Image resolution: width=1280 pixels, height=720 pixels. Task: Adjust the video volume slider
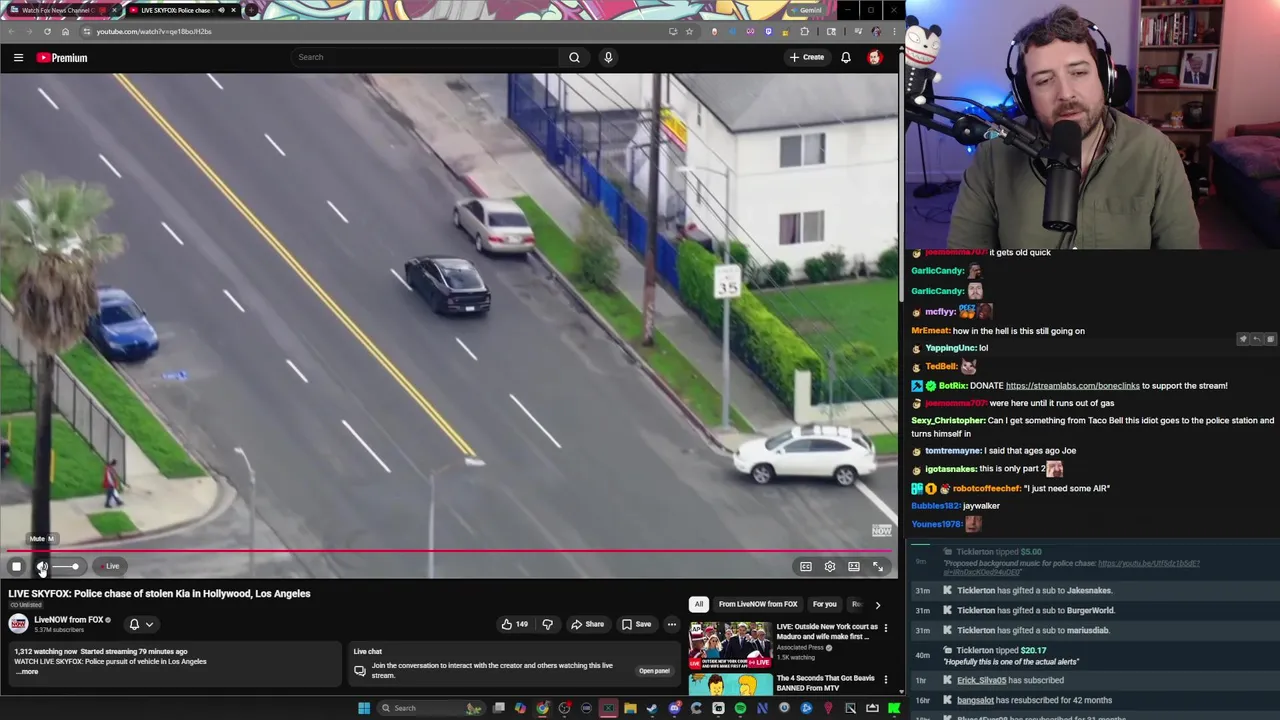tap(66, 566)
